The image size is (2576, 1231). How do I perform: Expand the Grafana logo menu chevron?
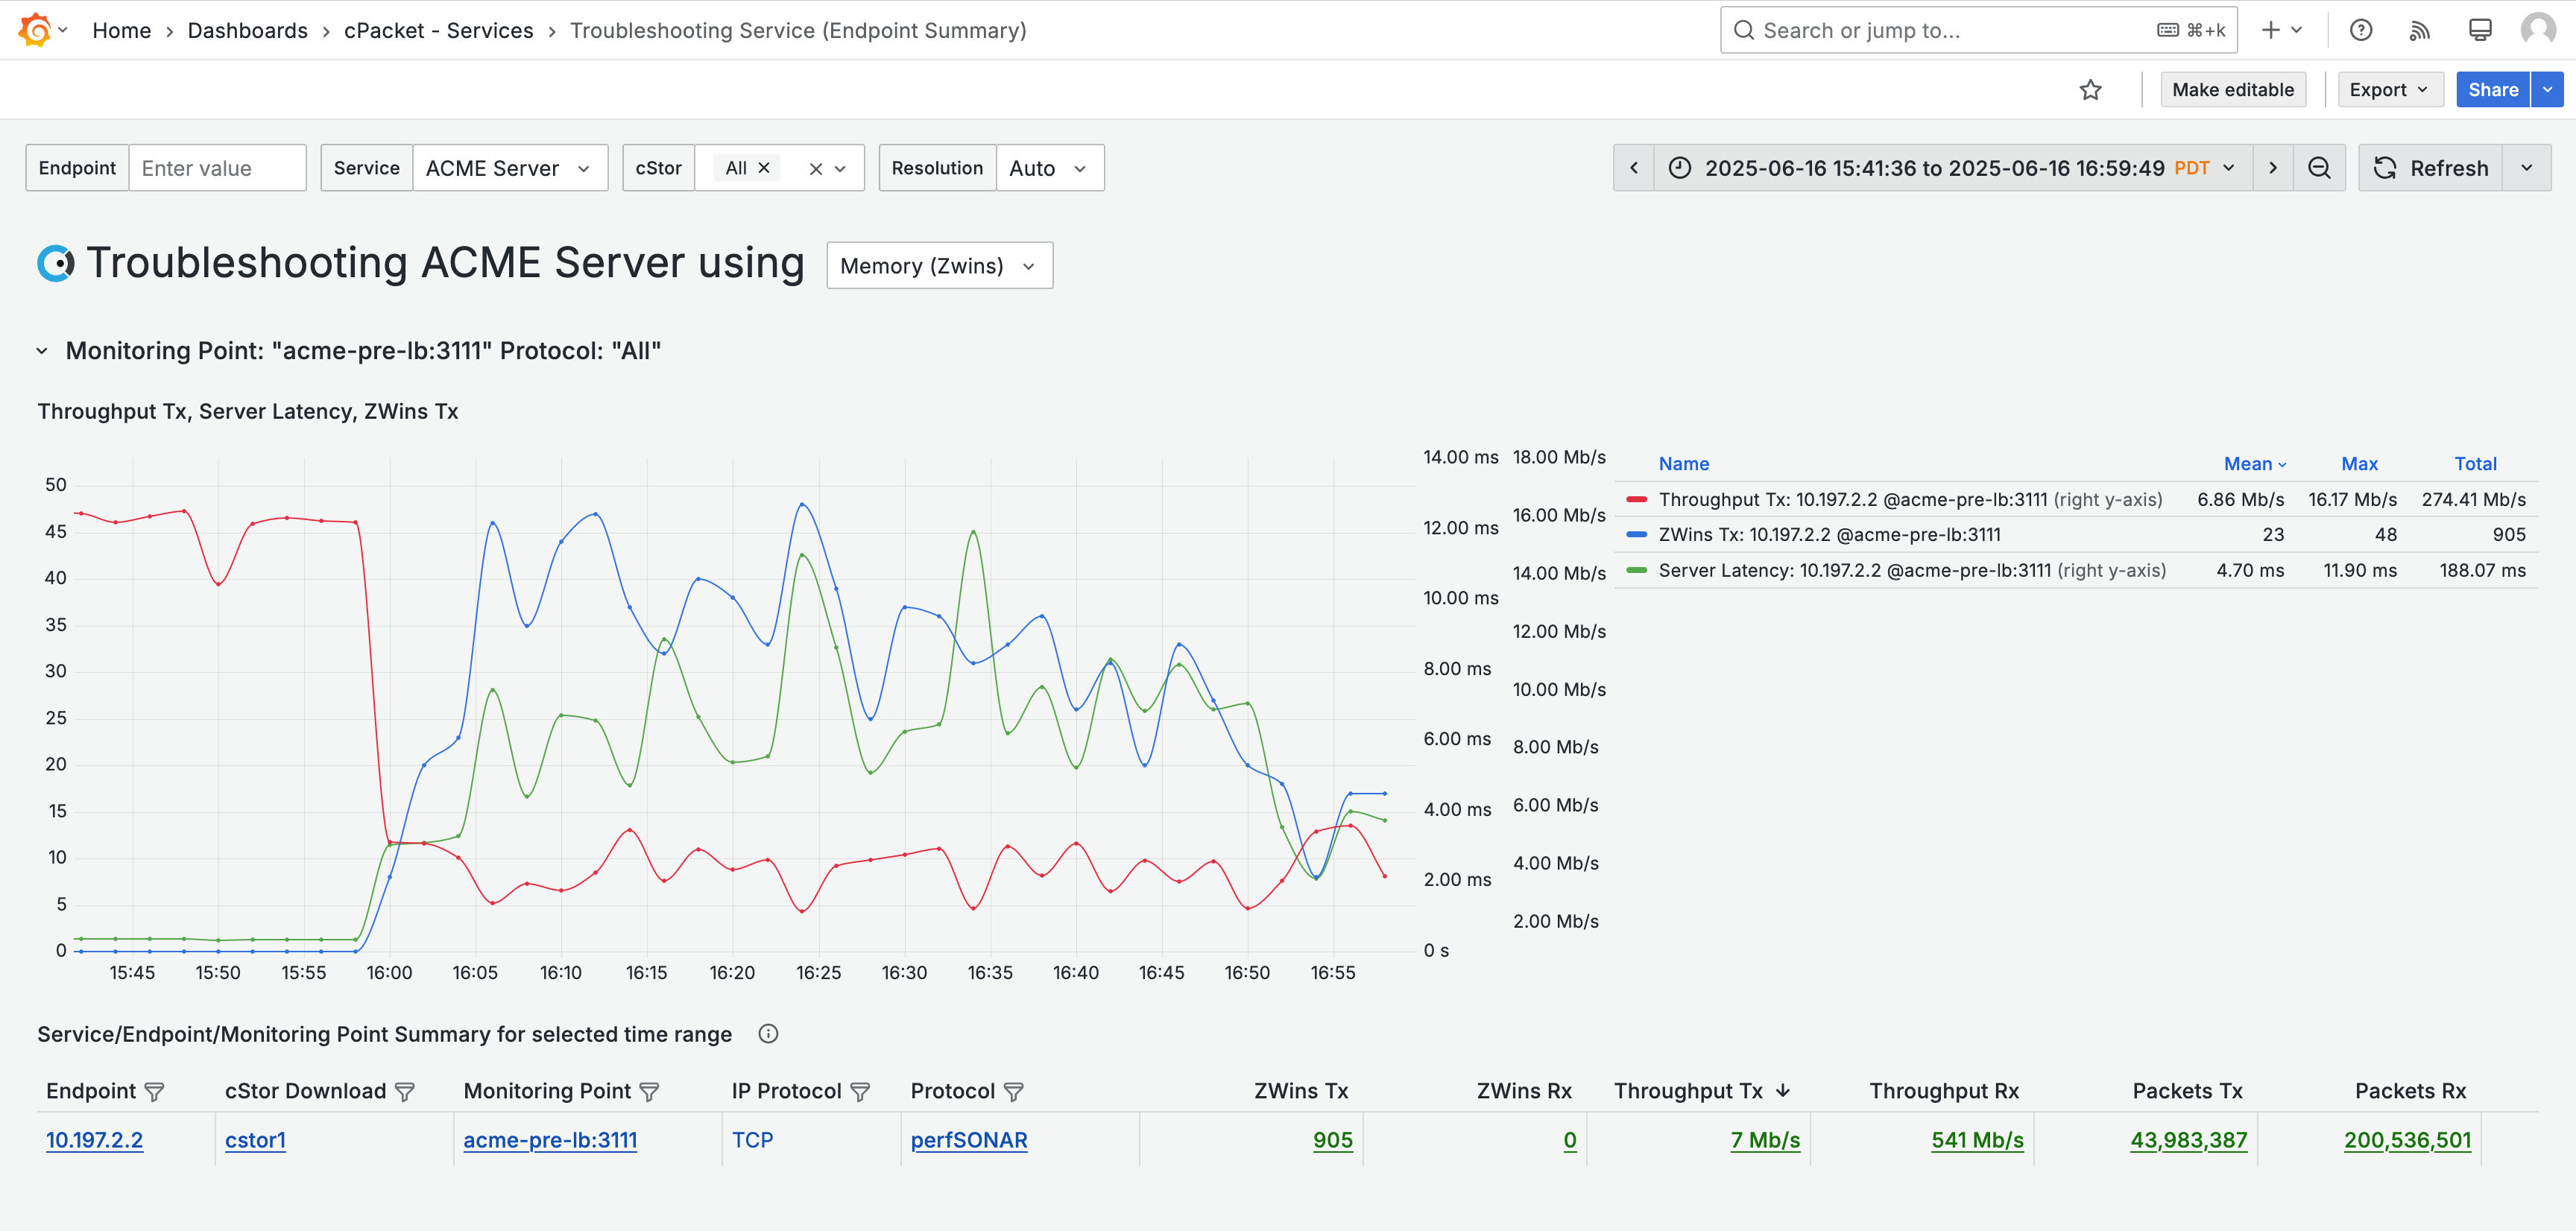(63, 30)
